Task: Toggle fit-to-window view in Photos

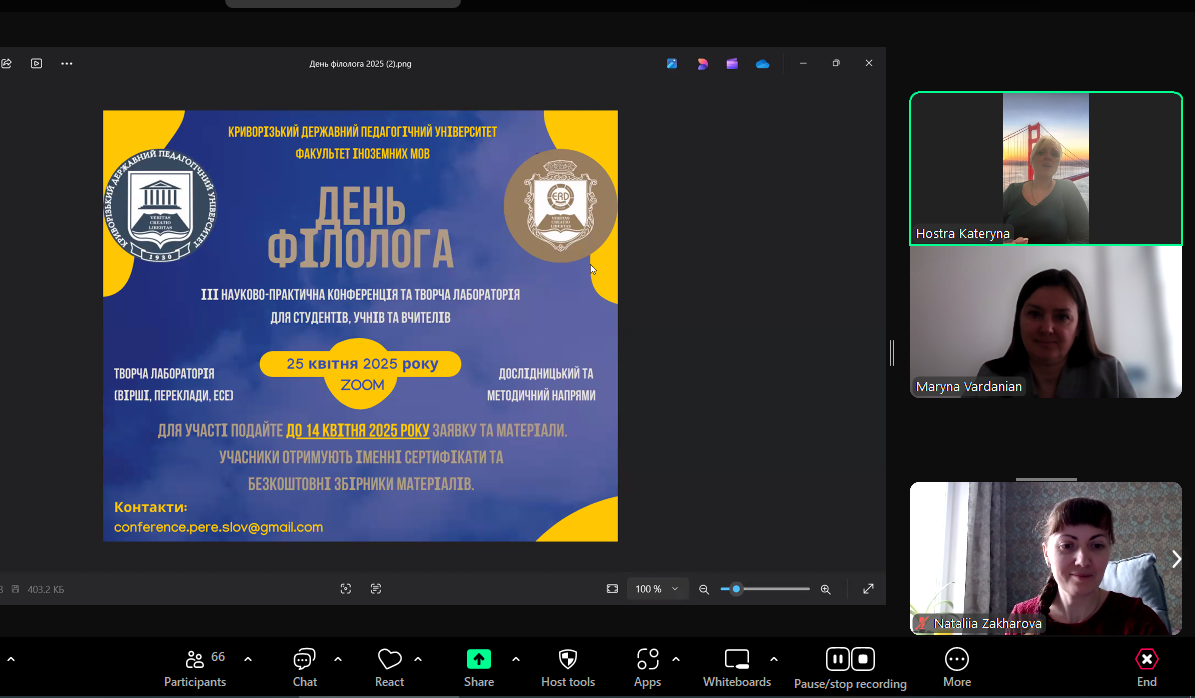Action: [612, 589]
